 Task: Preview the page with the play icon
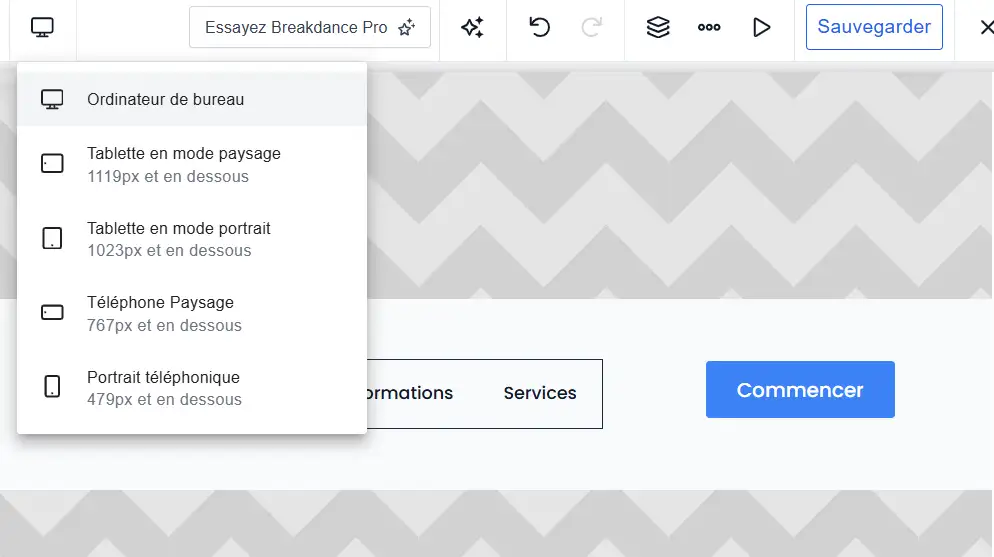click(761, 27)
